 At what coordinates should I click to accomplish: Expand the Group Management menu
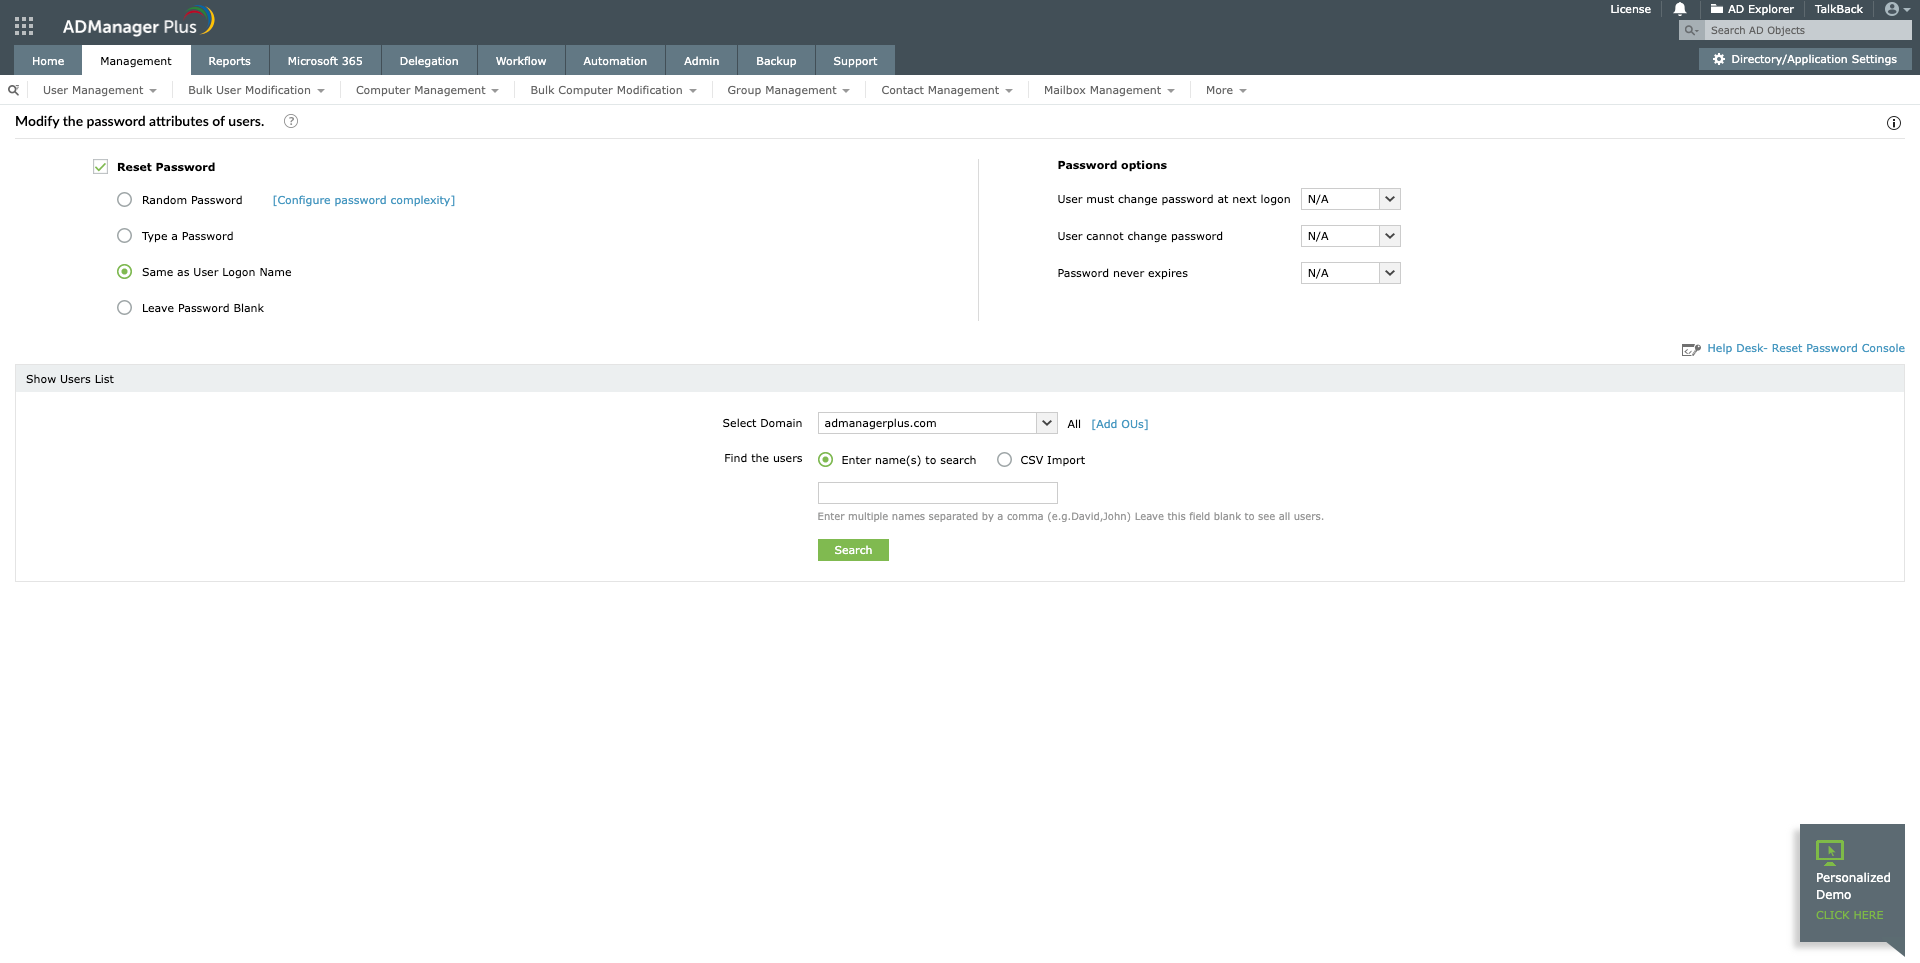[788, 90]
